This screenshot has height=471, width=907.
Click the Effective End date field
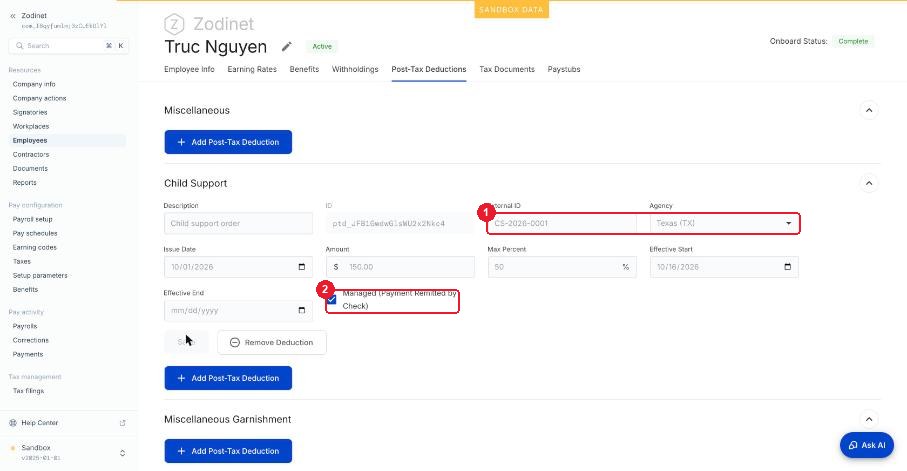point(238,311)
